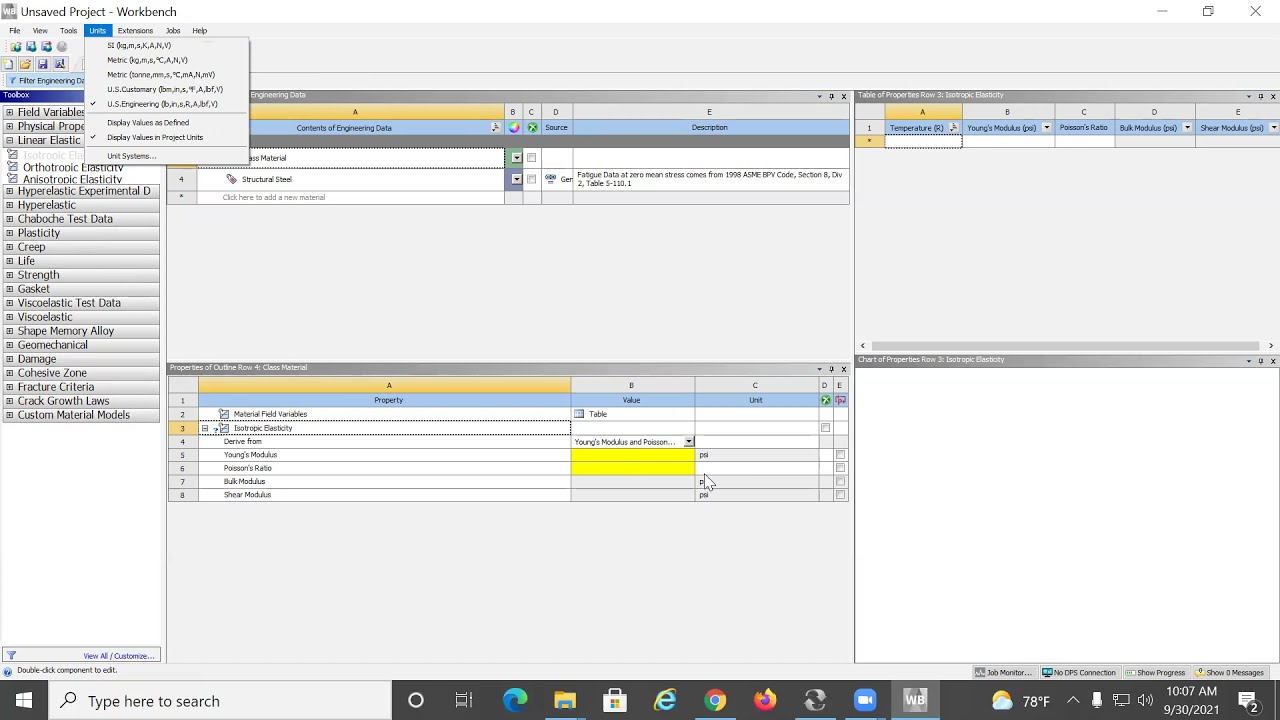Click the Save As icon

coord(59,64)
